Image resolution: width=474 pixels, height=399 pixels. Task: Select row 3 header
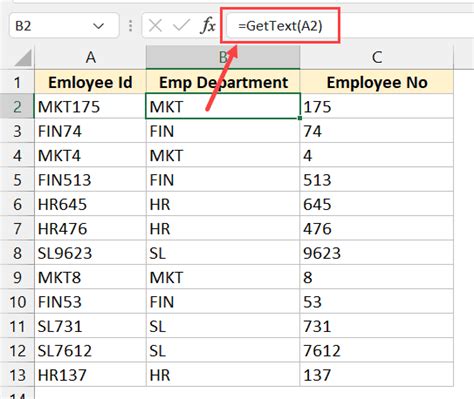click(17, 131)
